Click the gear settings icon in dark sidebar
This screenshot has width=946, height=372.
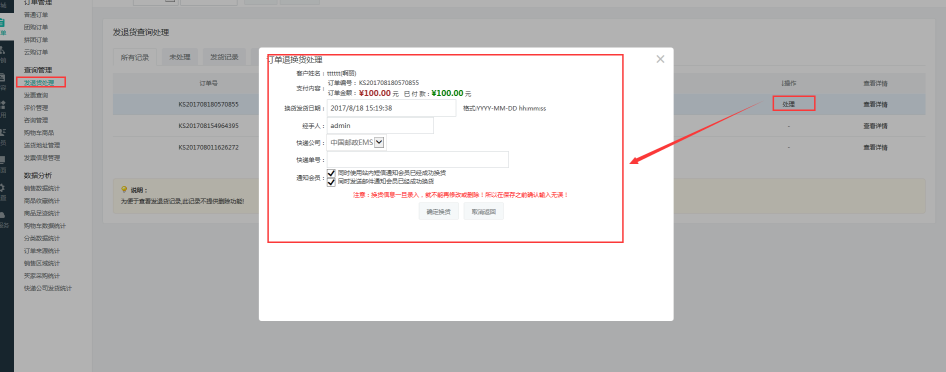(3, 188)
